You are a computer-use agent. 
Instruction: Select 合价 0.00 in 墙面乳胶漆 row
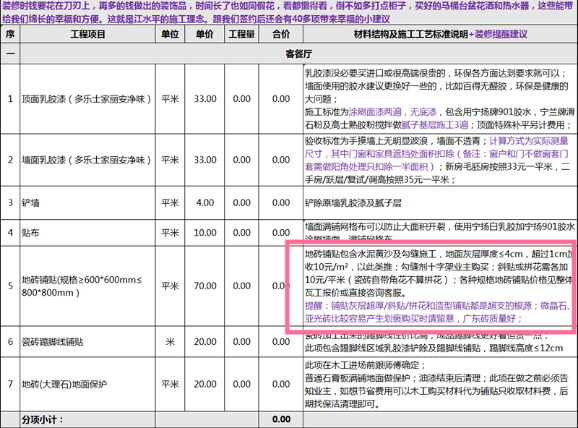click(x=281, y=160)
